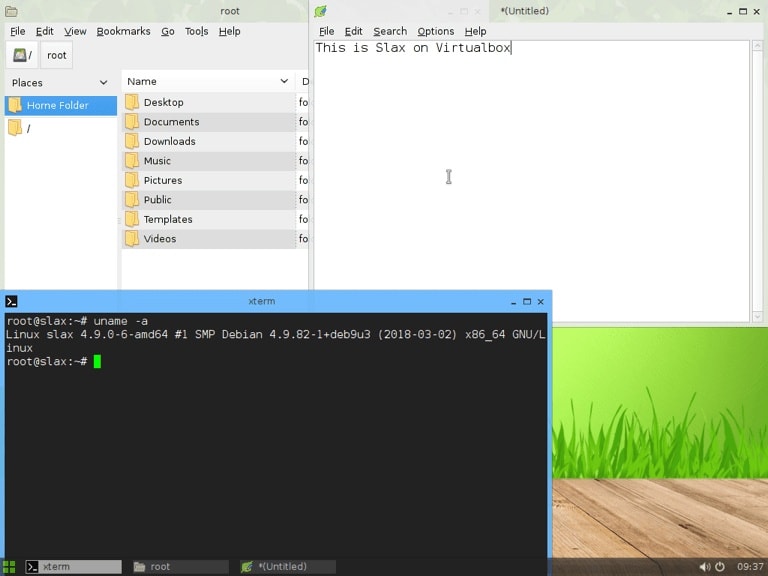The image size is (768, 576).
Task: Select Home Folder in Places
Action: (x=61, y=105)
